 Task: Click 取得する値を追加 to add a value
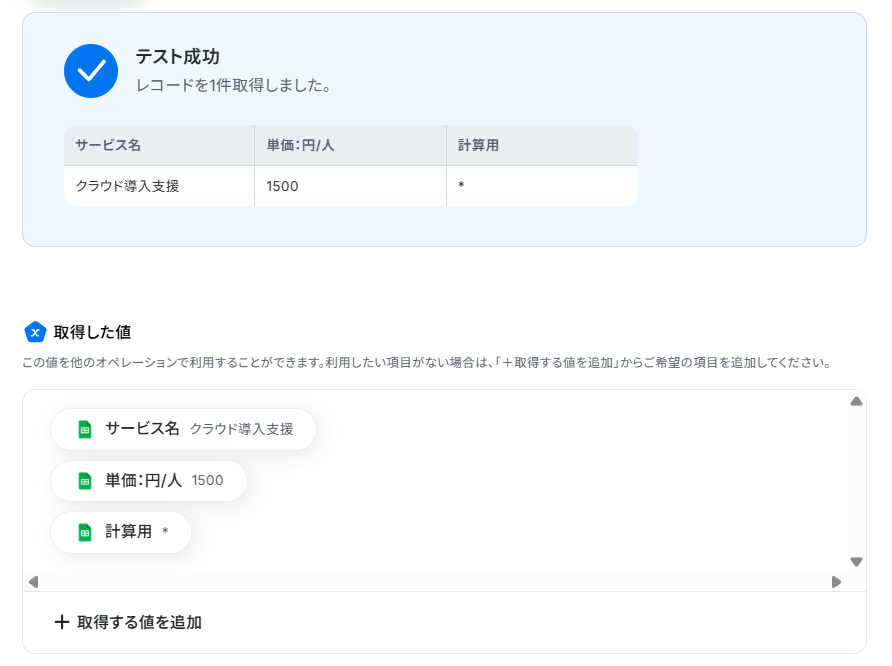[129, 622]
